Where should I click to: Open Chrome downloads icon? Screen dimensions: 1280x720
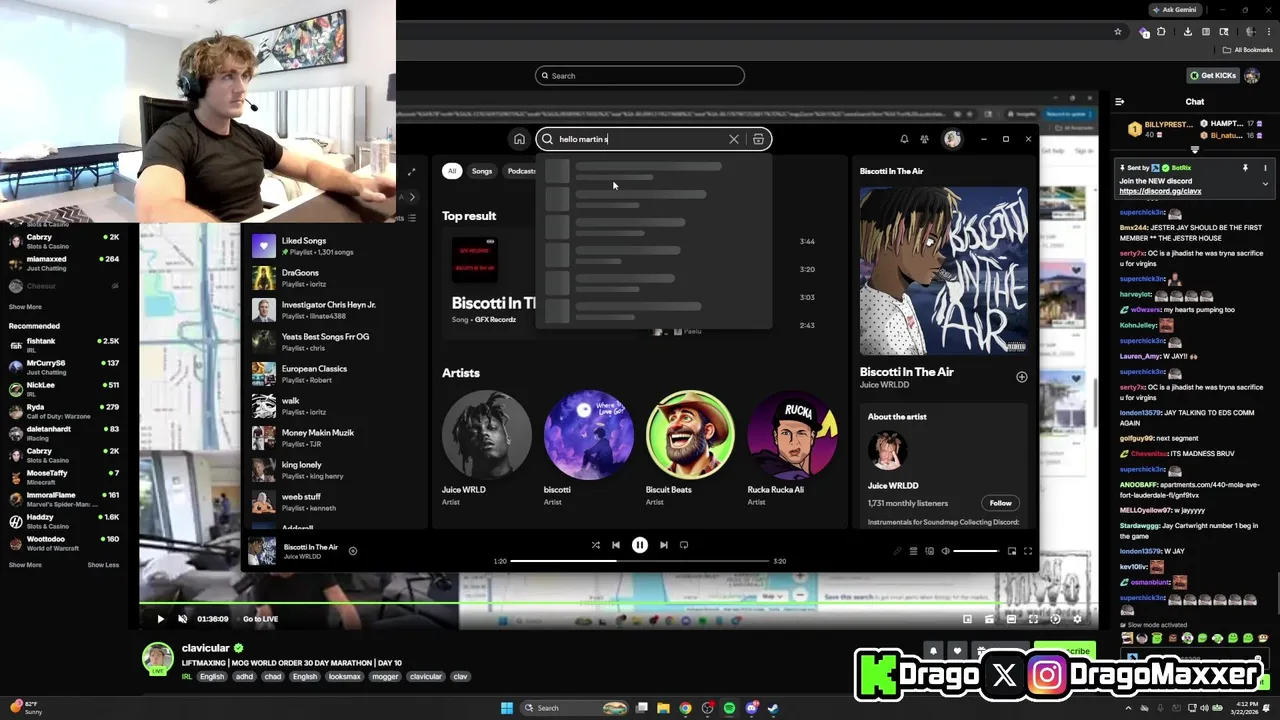[x=1187, y=32]
